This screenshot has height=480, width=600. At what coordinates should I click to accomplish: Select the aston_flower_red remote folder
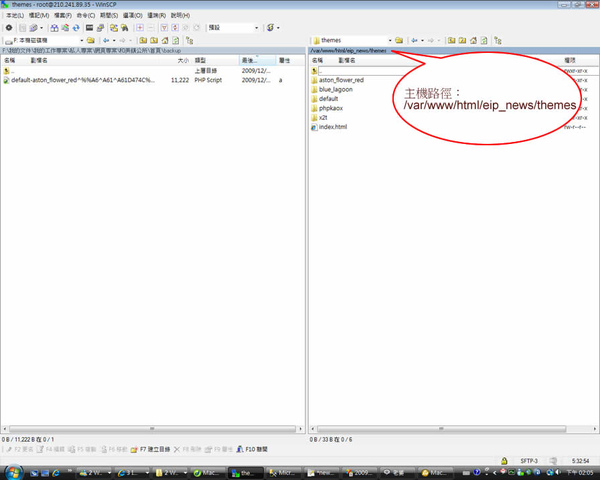(341, 80)
